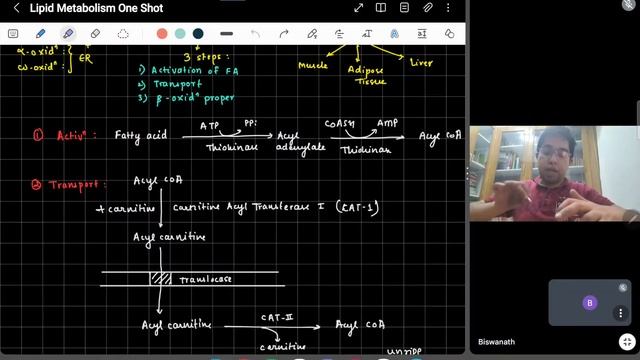Open the pen thickness selector
This screenshot has width=640, height=360.
(x=227, y=33)
